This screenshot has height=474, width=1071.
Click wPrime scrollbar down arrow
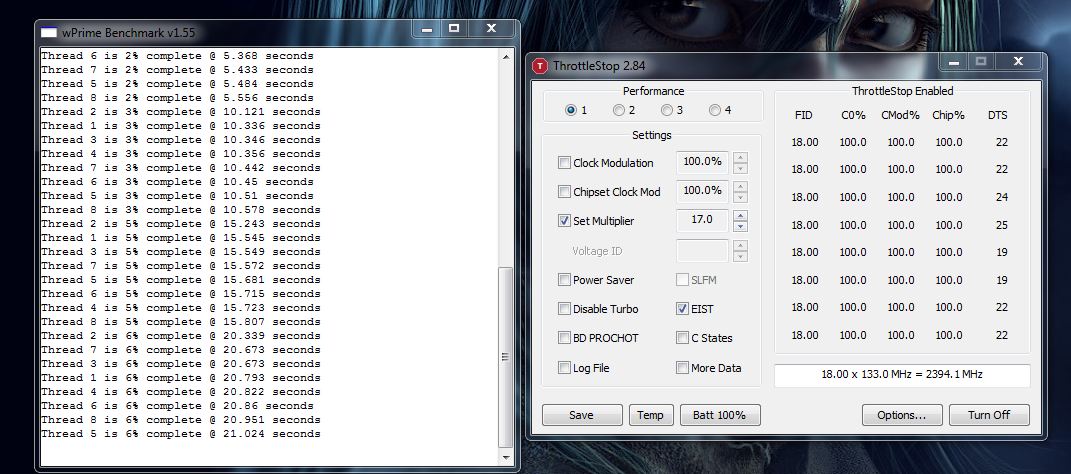coord(506,457)
